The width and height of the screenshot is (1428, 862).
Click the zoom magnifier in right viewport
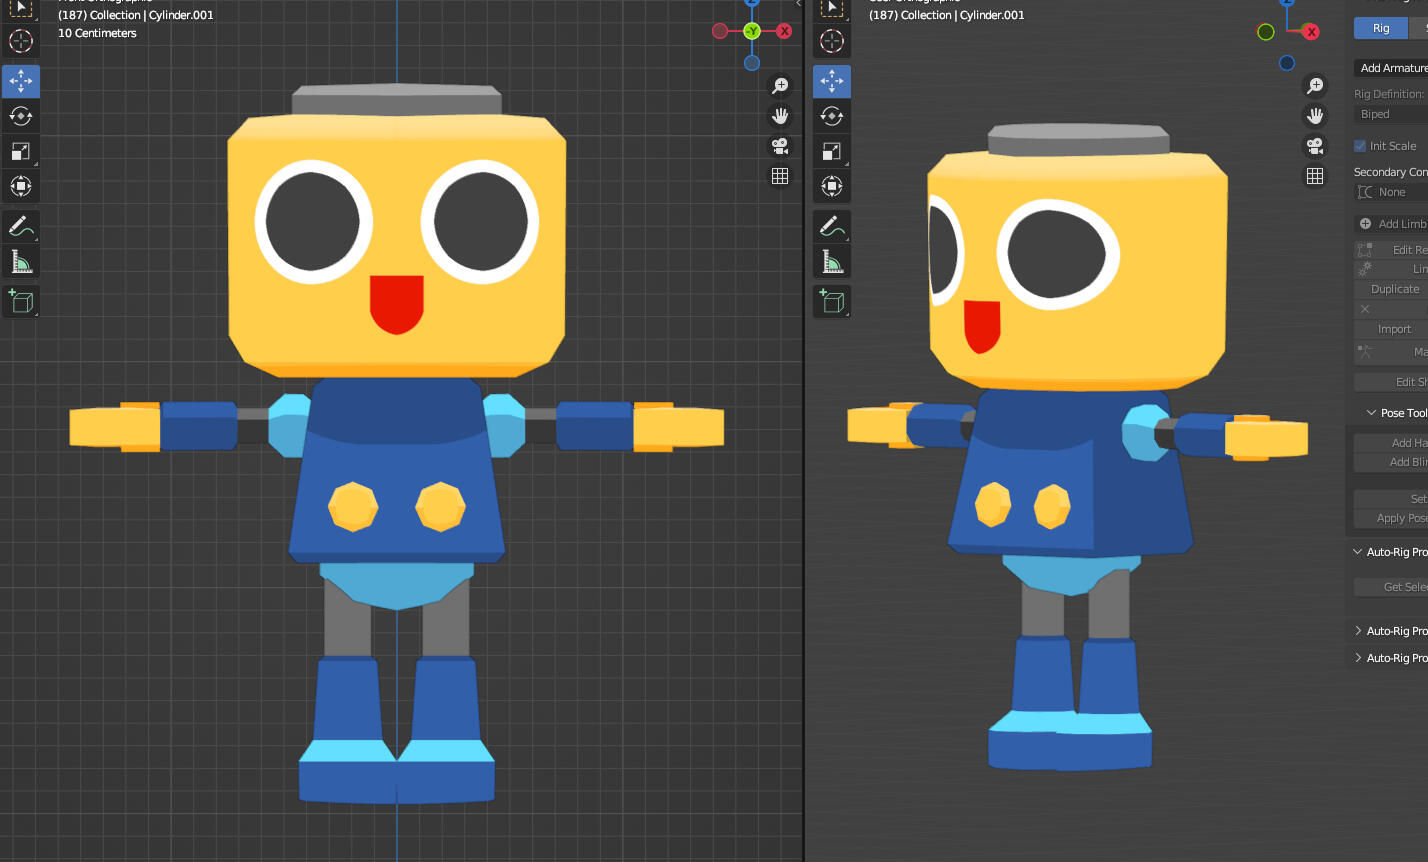(1314, 86)
